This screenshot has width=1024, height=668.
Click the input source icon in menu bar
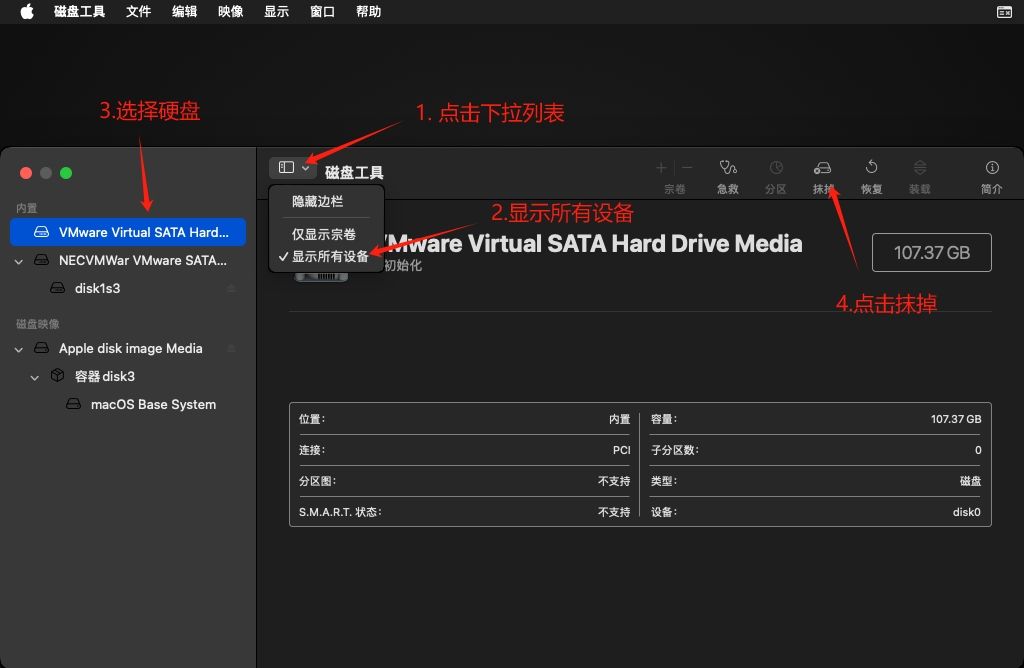click(x=1003, y=11)
